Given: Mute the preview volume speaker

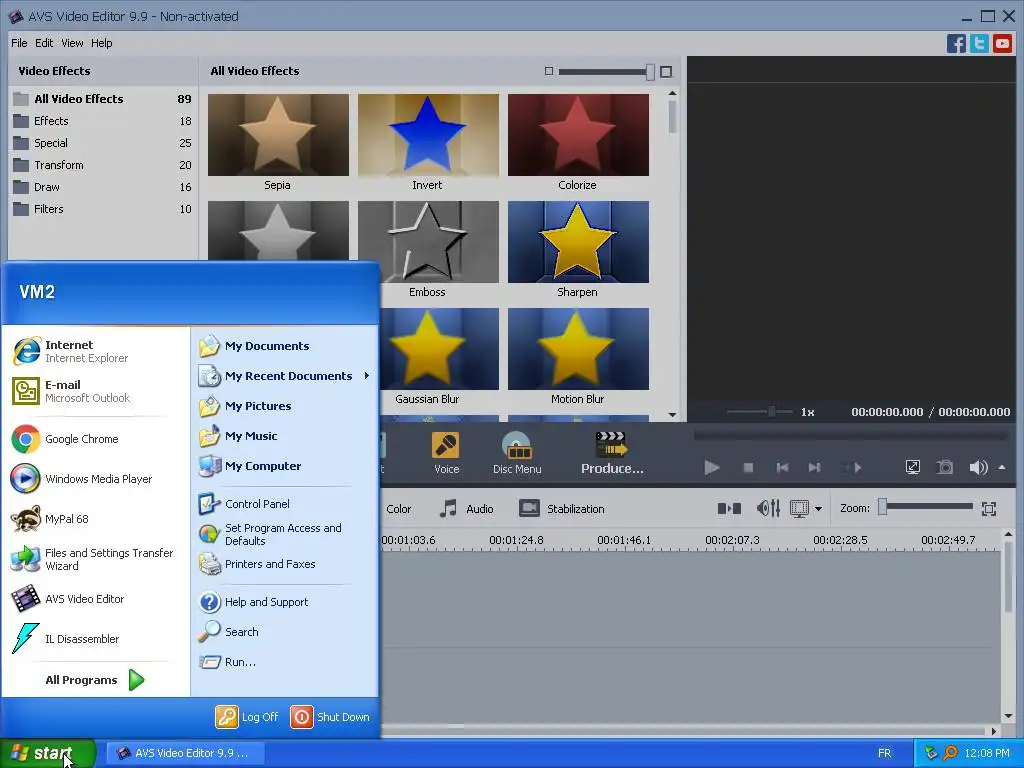Looking at the screenshot, I should pos(978,468).
